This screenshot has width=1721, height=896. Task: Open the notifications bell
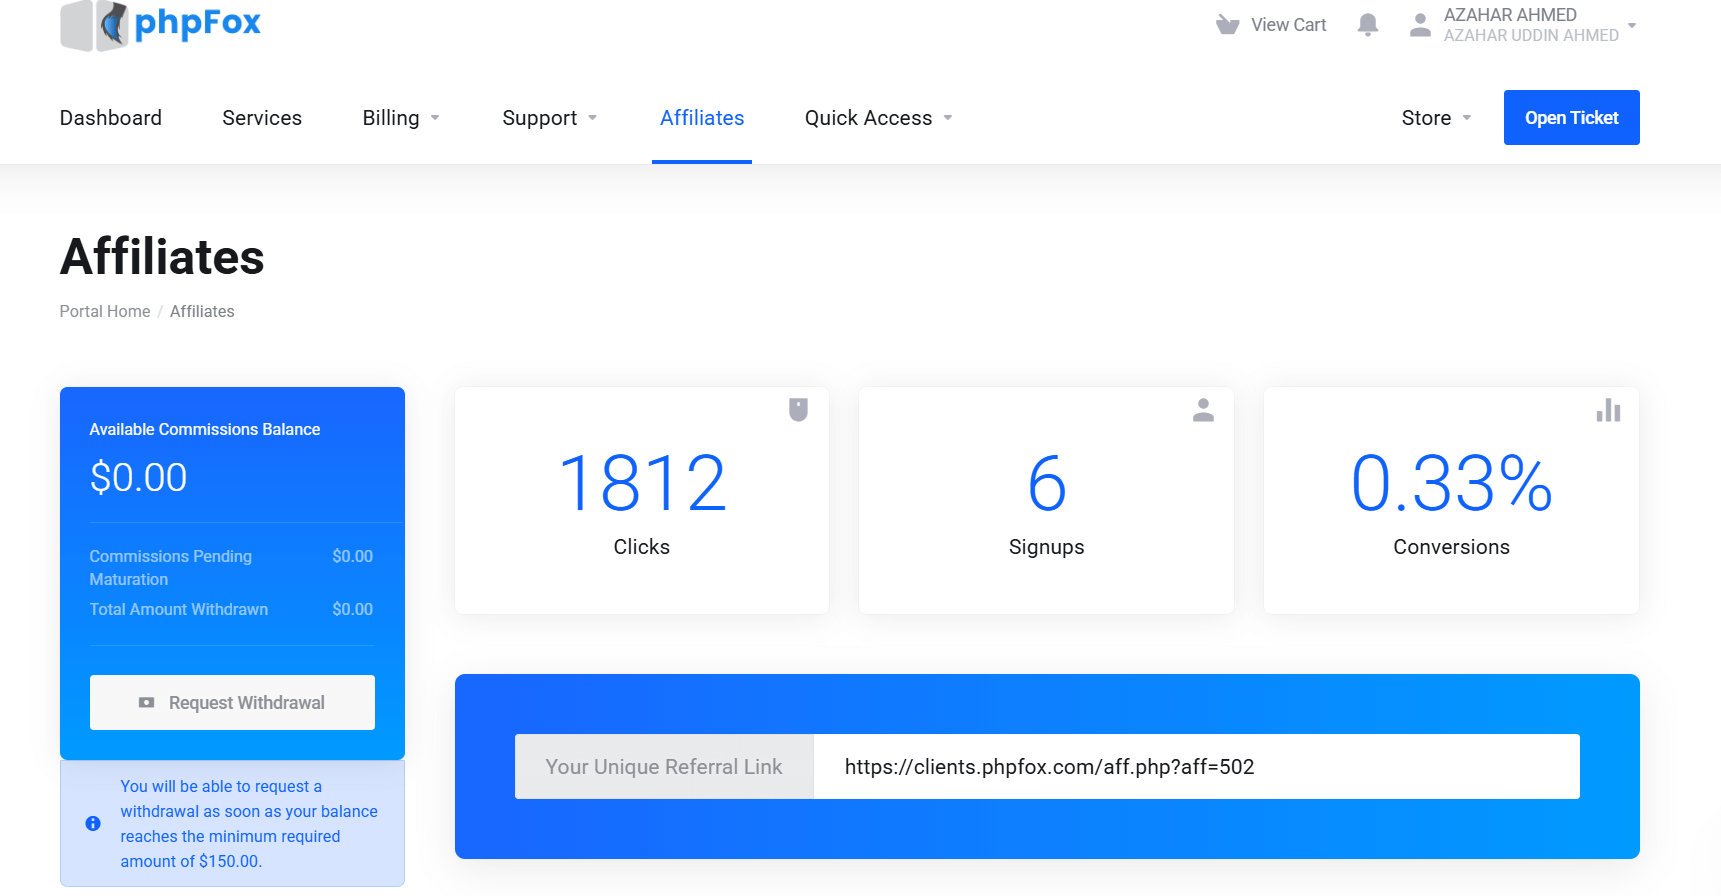click(1367, 25)
